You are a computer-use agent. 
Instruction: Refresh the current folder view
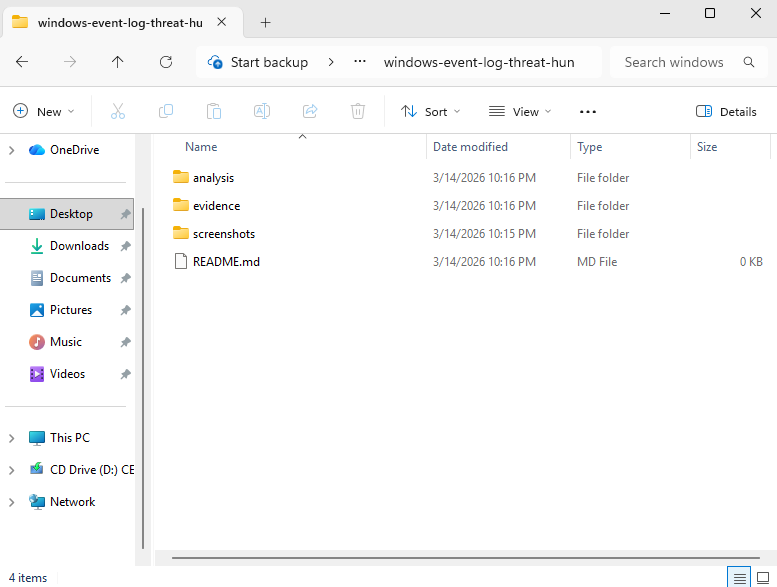[166, 62]
